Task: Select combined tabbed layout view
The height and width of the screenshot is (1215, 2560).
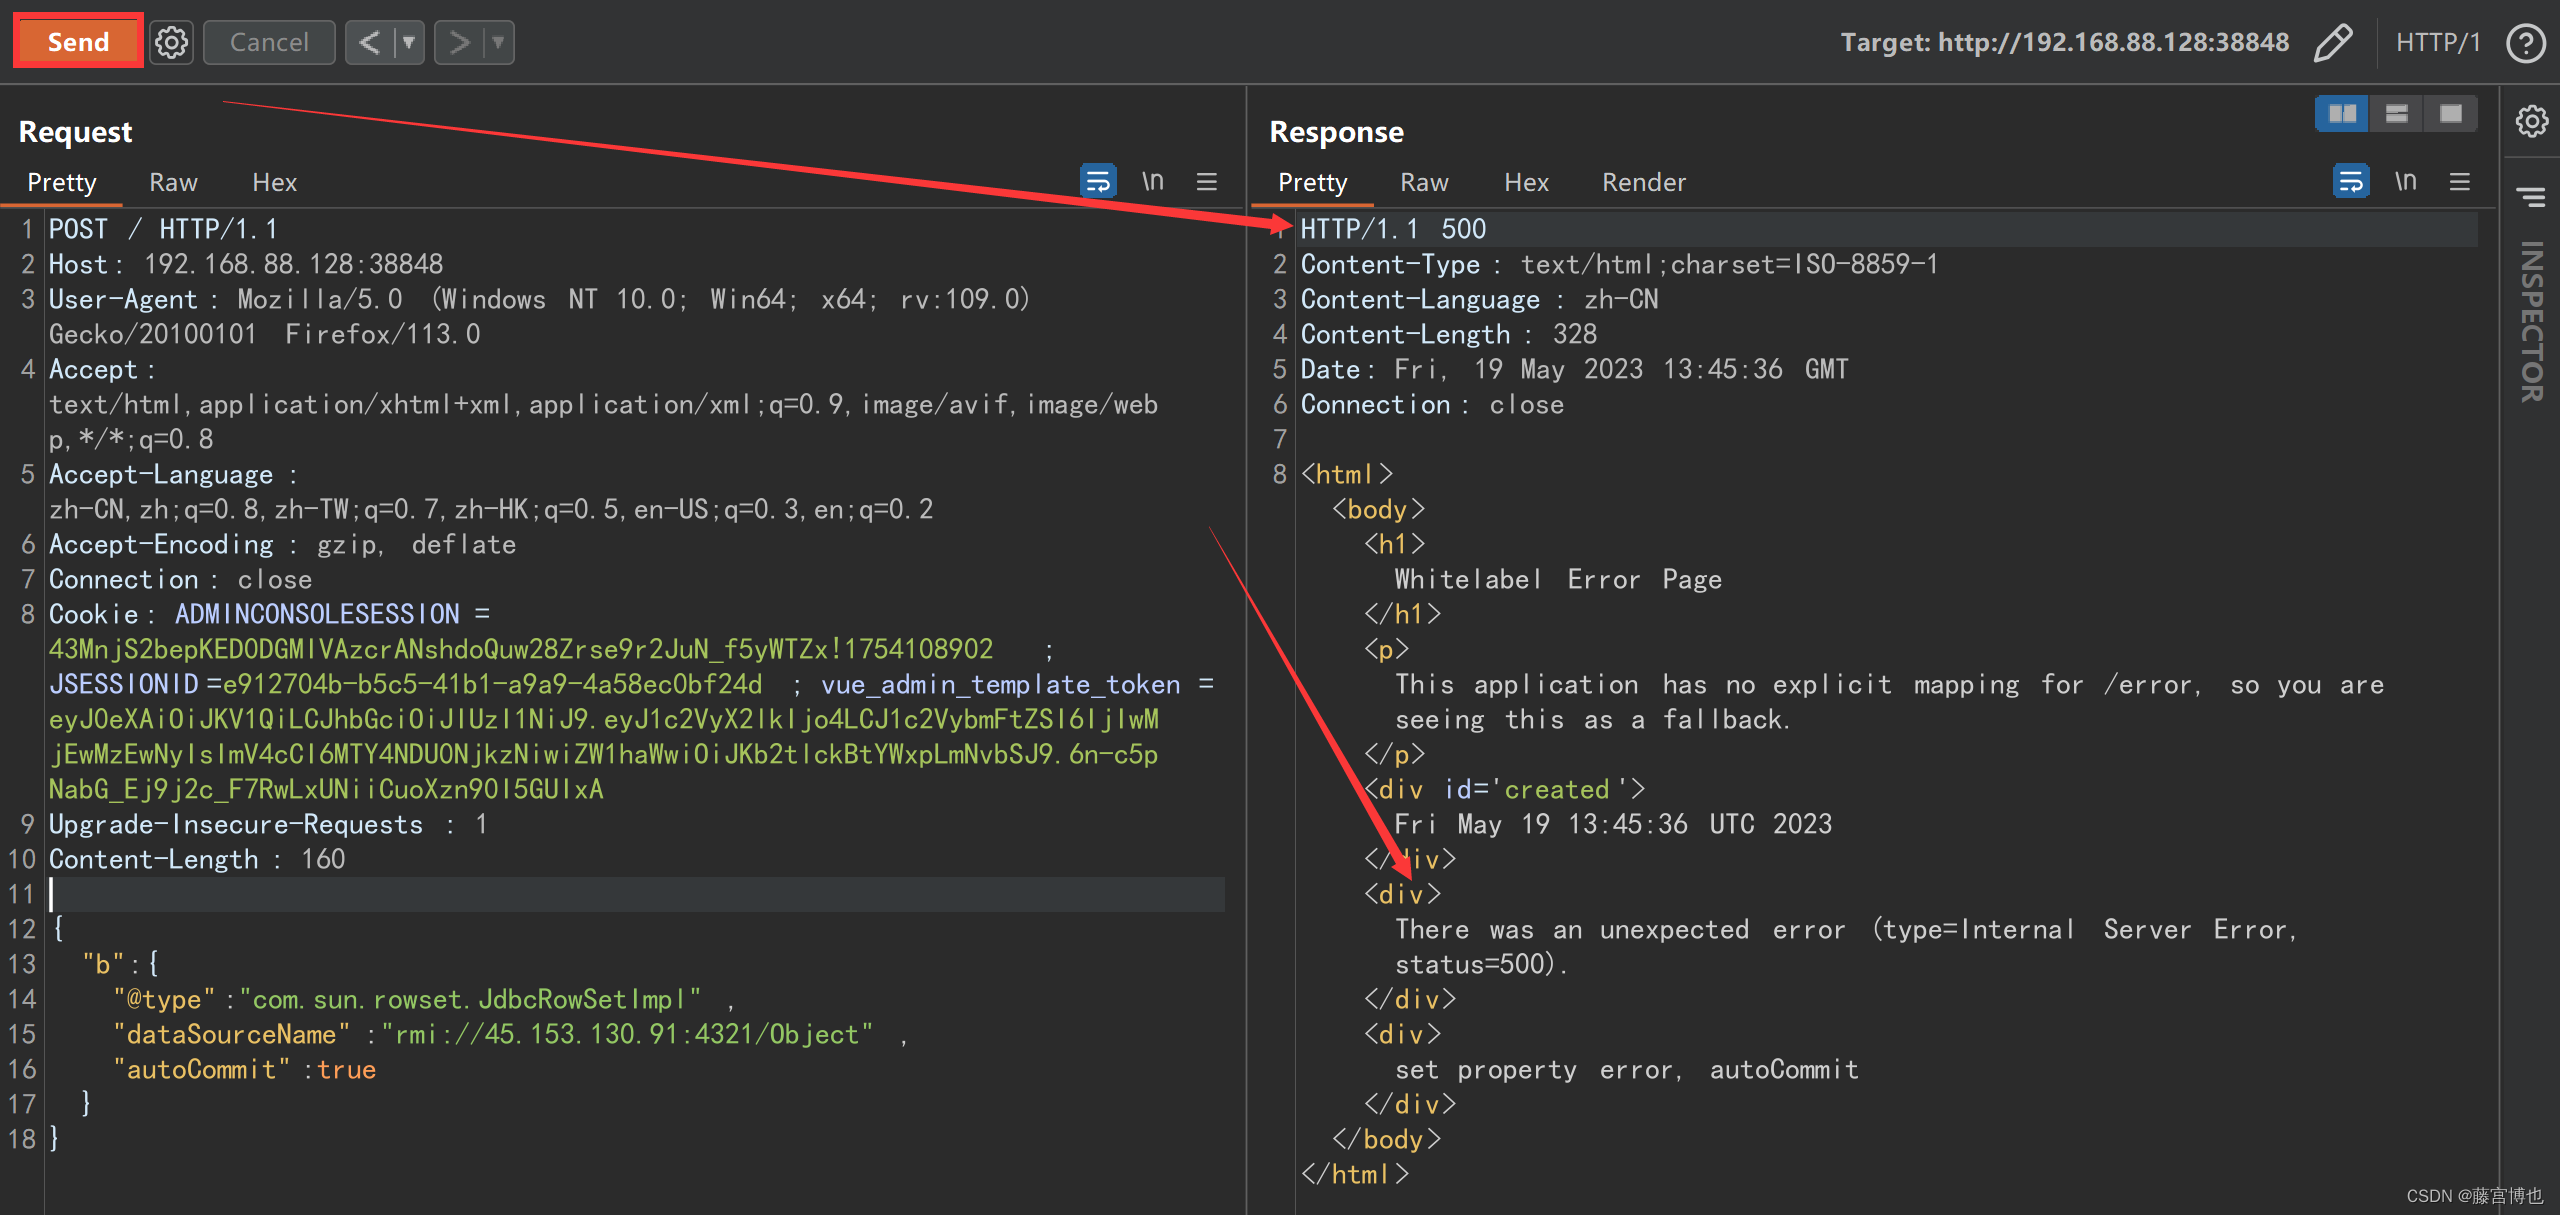Action: pos(2450,113)
